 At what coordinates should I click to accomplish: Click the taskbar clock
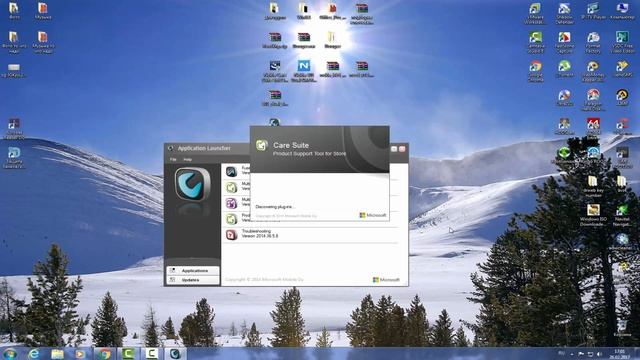[619, 353]
